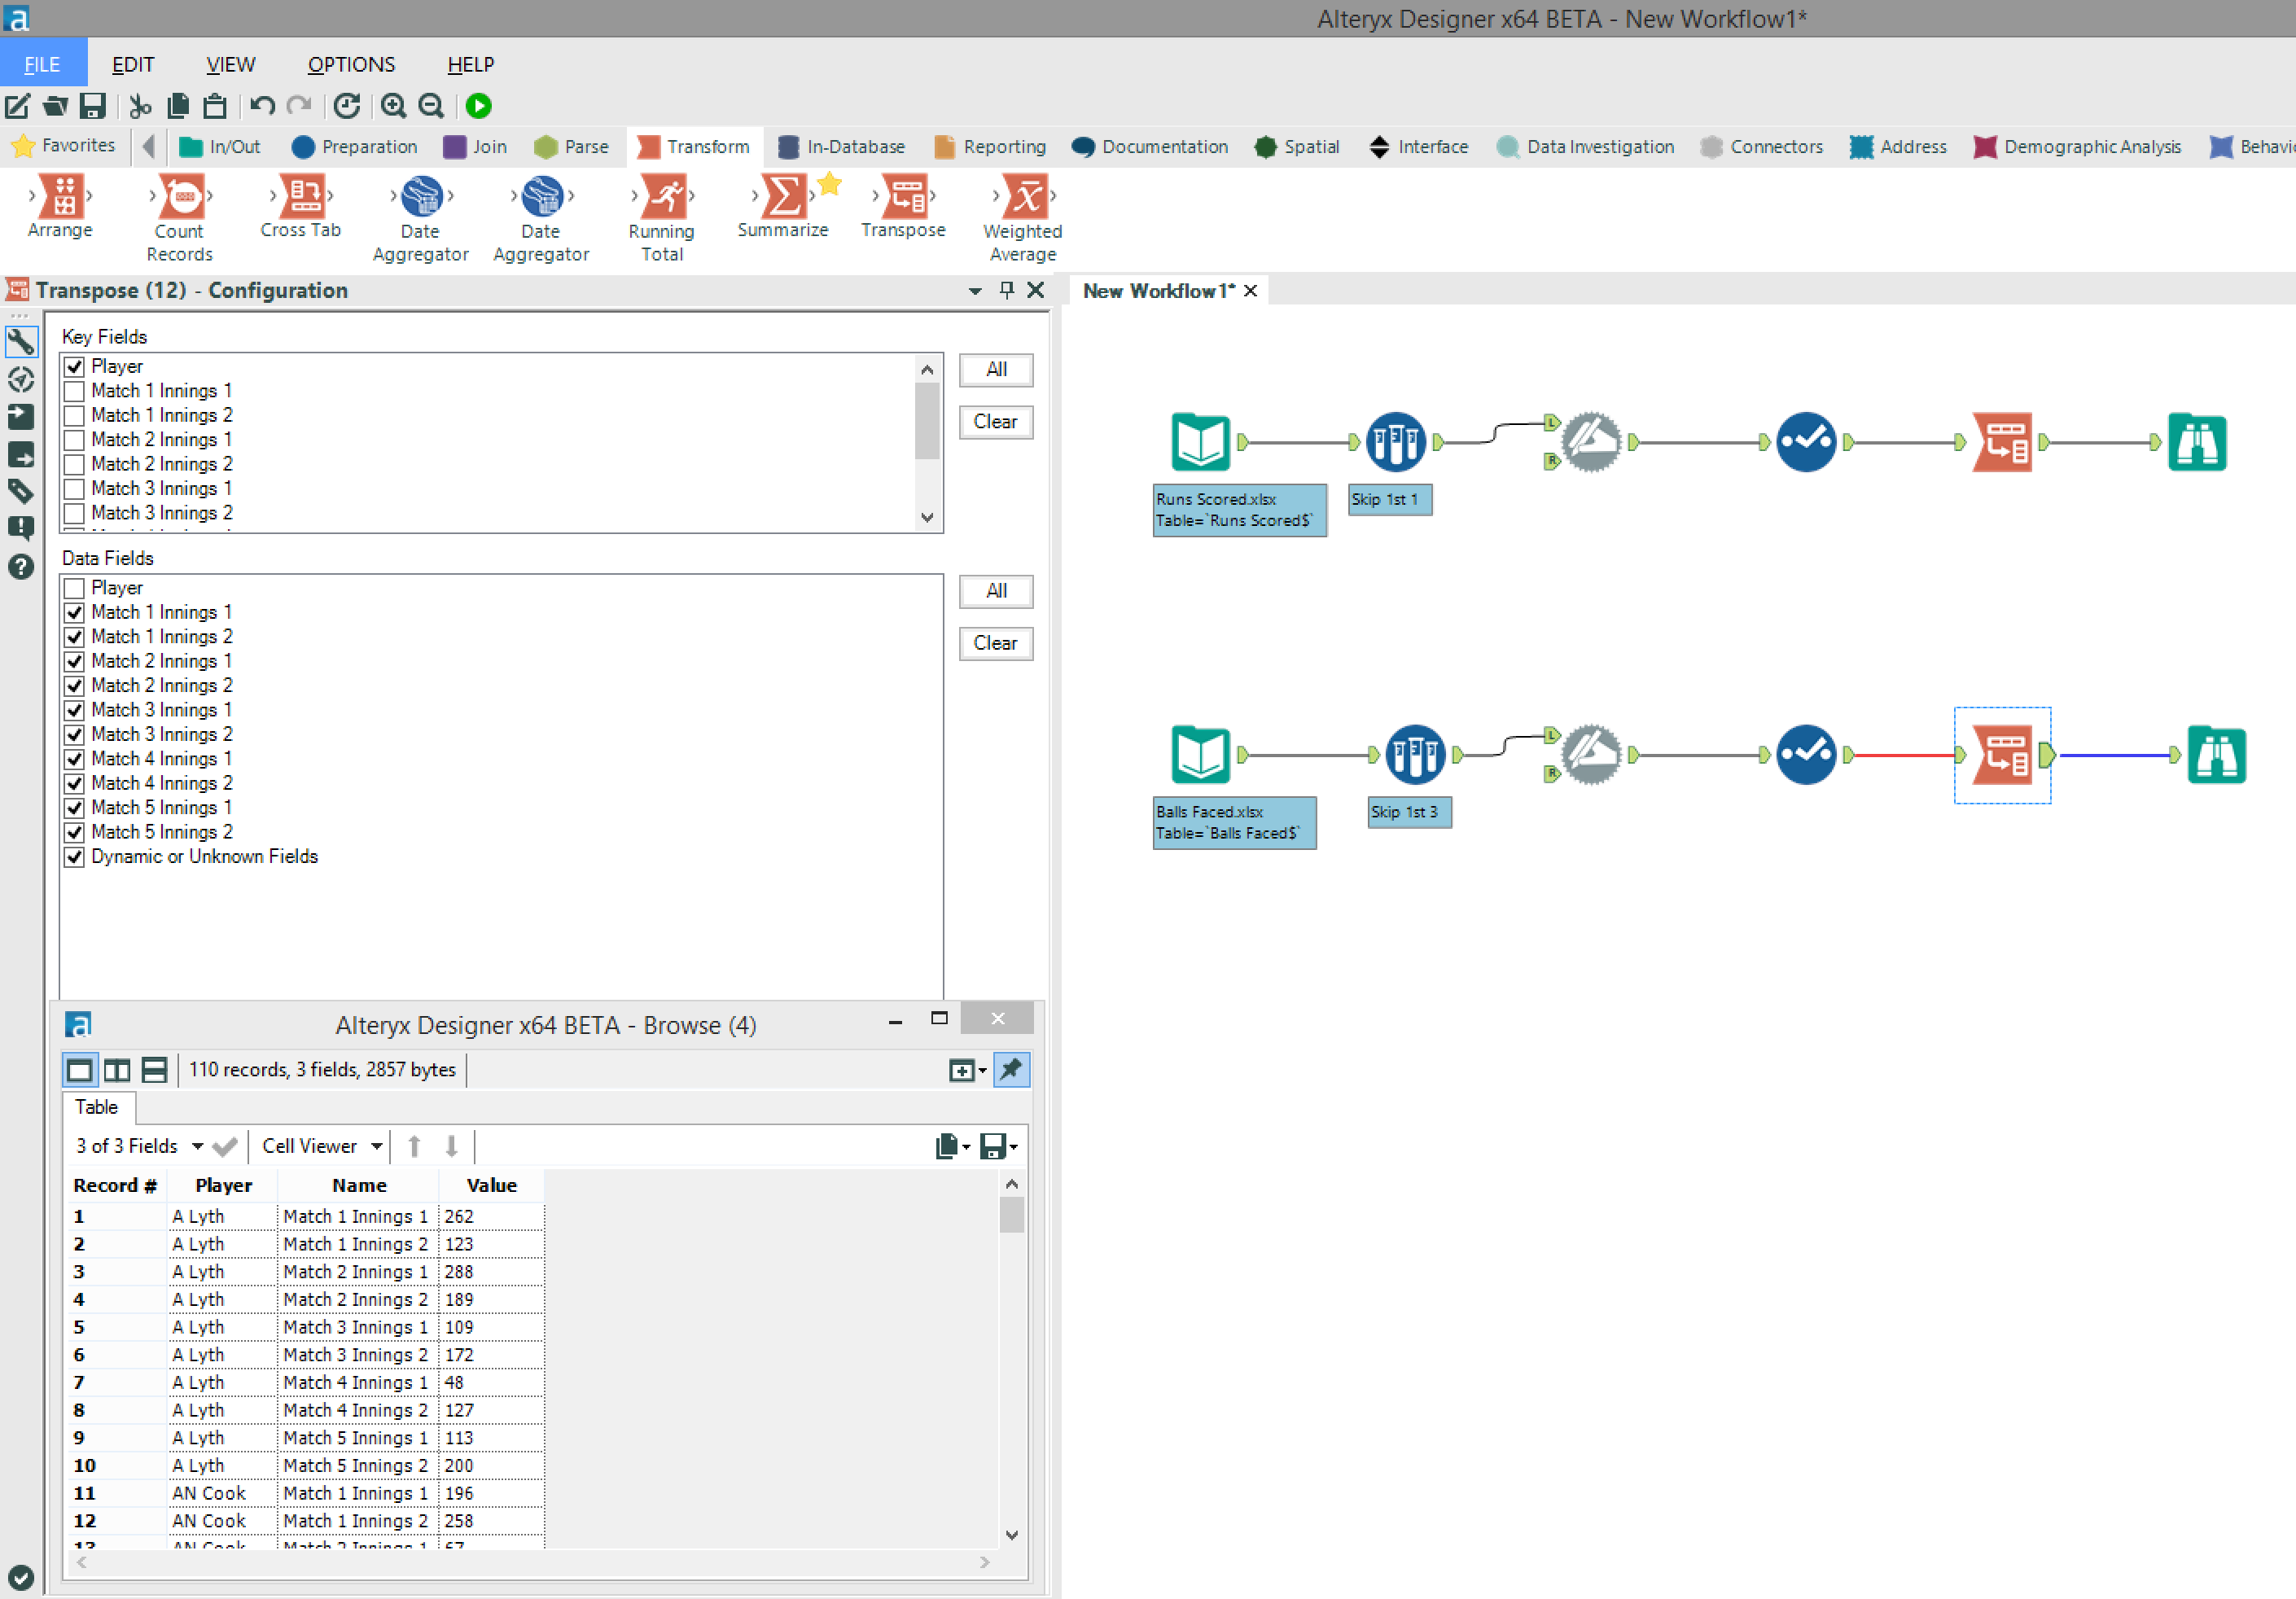Select the Count Records tool
This screenshot has height=1599, width=2296.
180,219
